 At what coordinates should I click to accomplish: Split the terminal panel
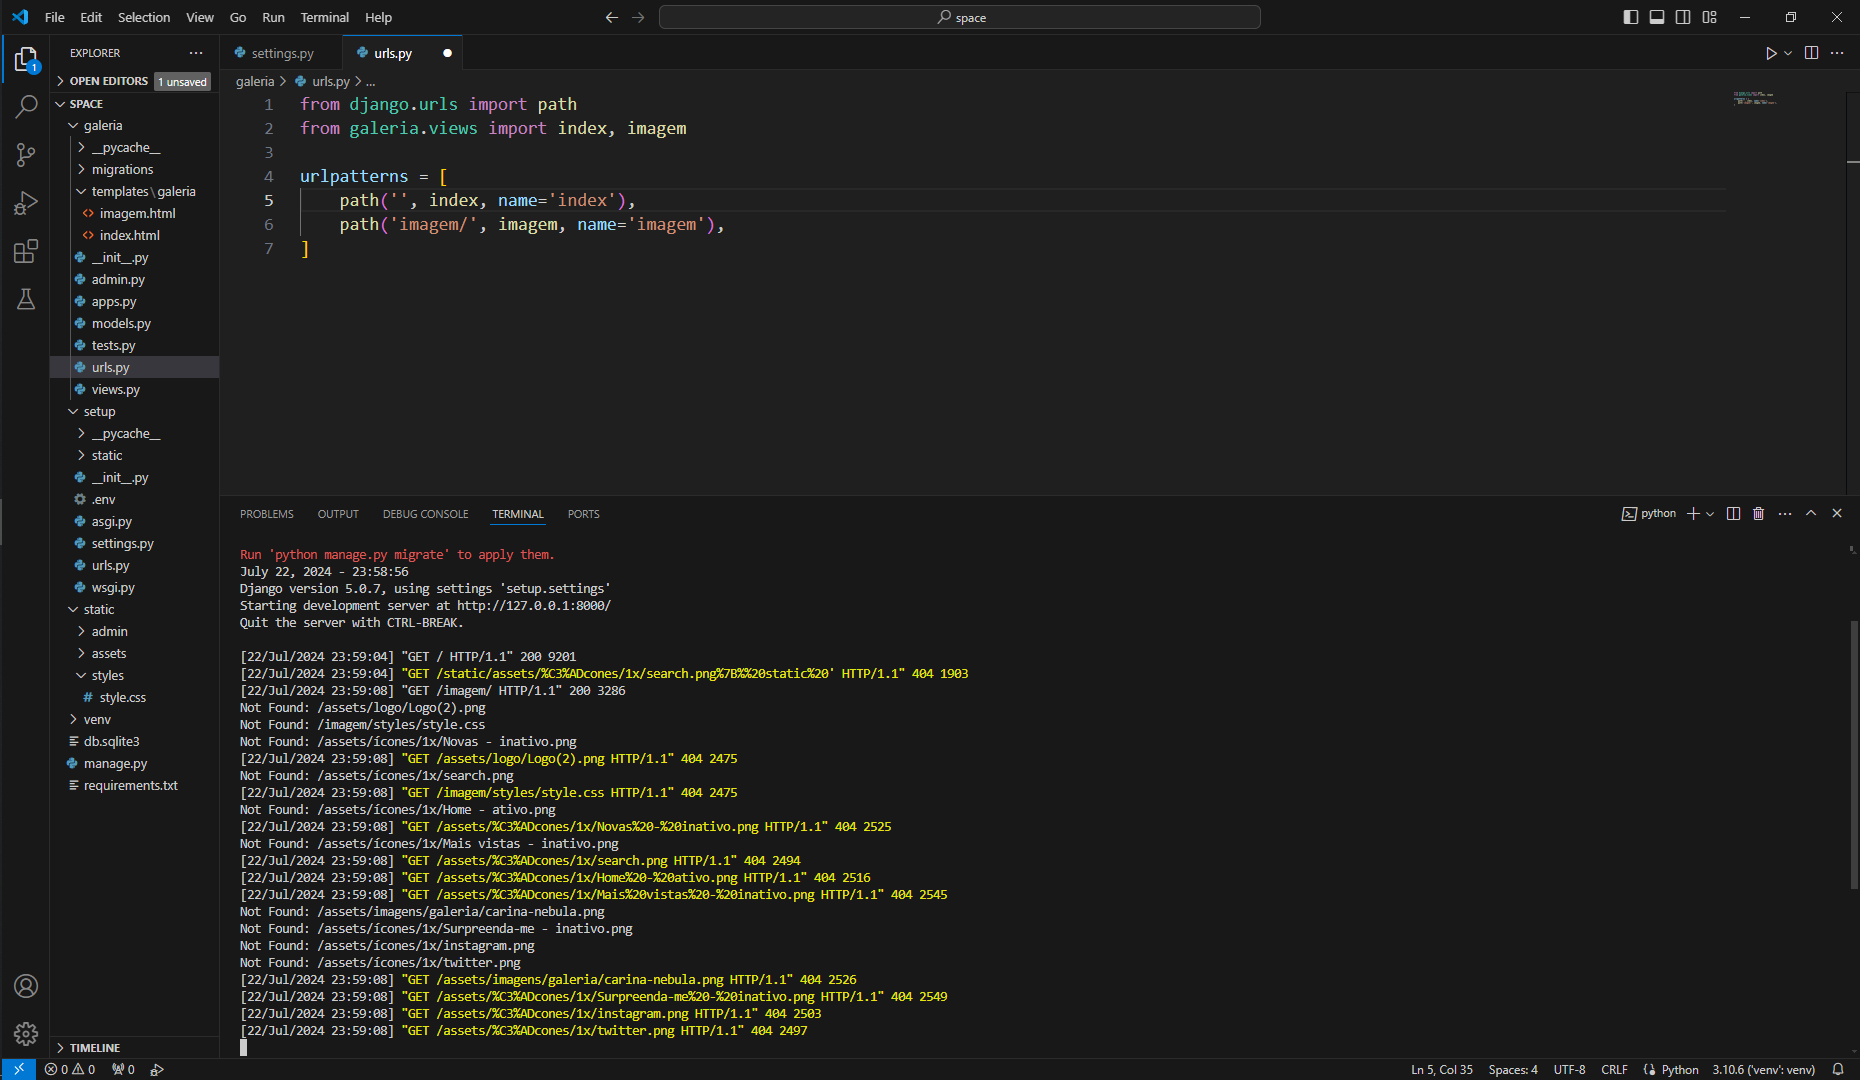pos(1733,513)
